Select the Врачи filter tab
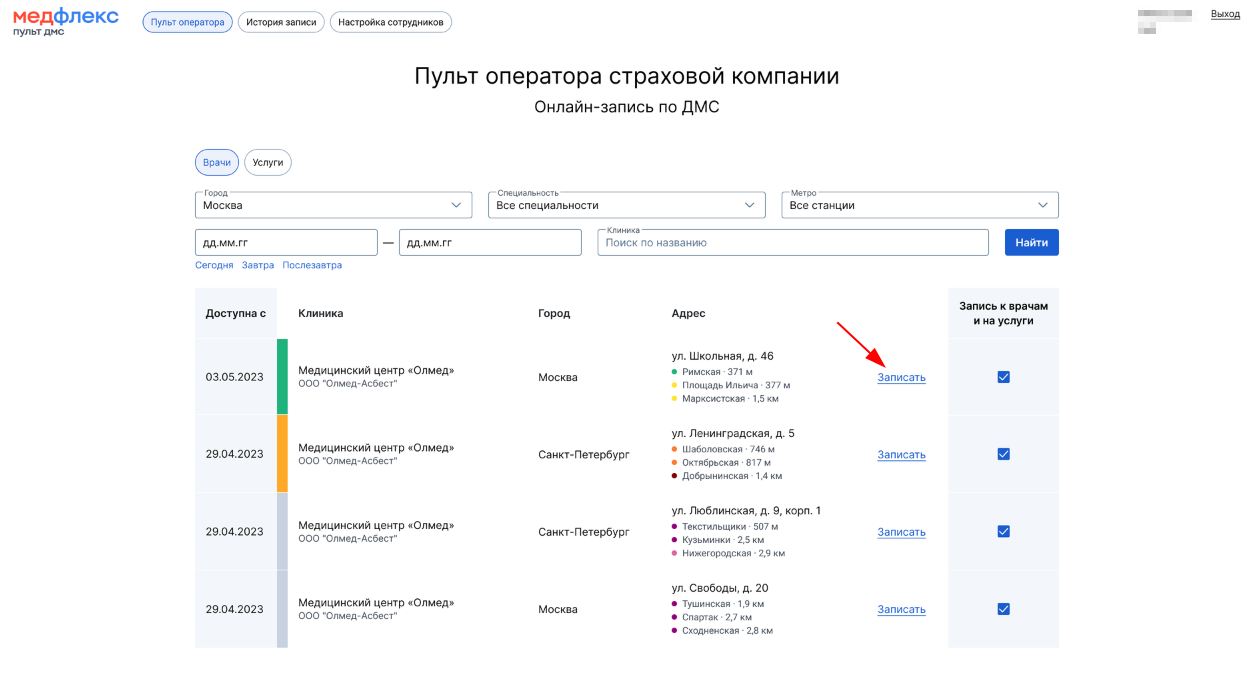The width and height of the screenshot is (1253, 673). [x=217, y=162]
